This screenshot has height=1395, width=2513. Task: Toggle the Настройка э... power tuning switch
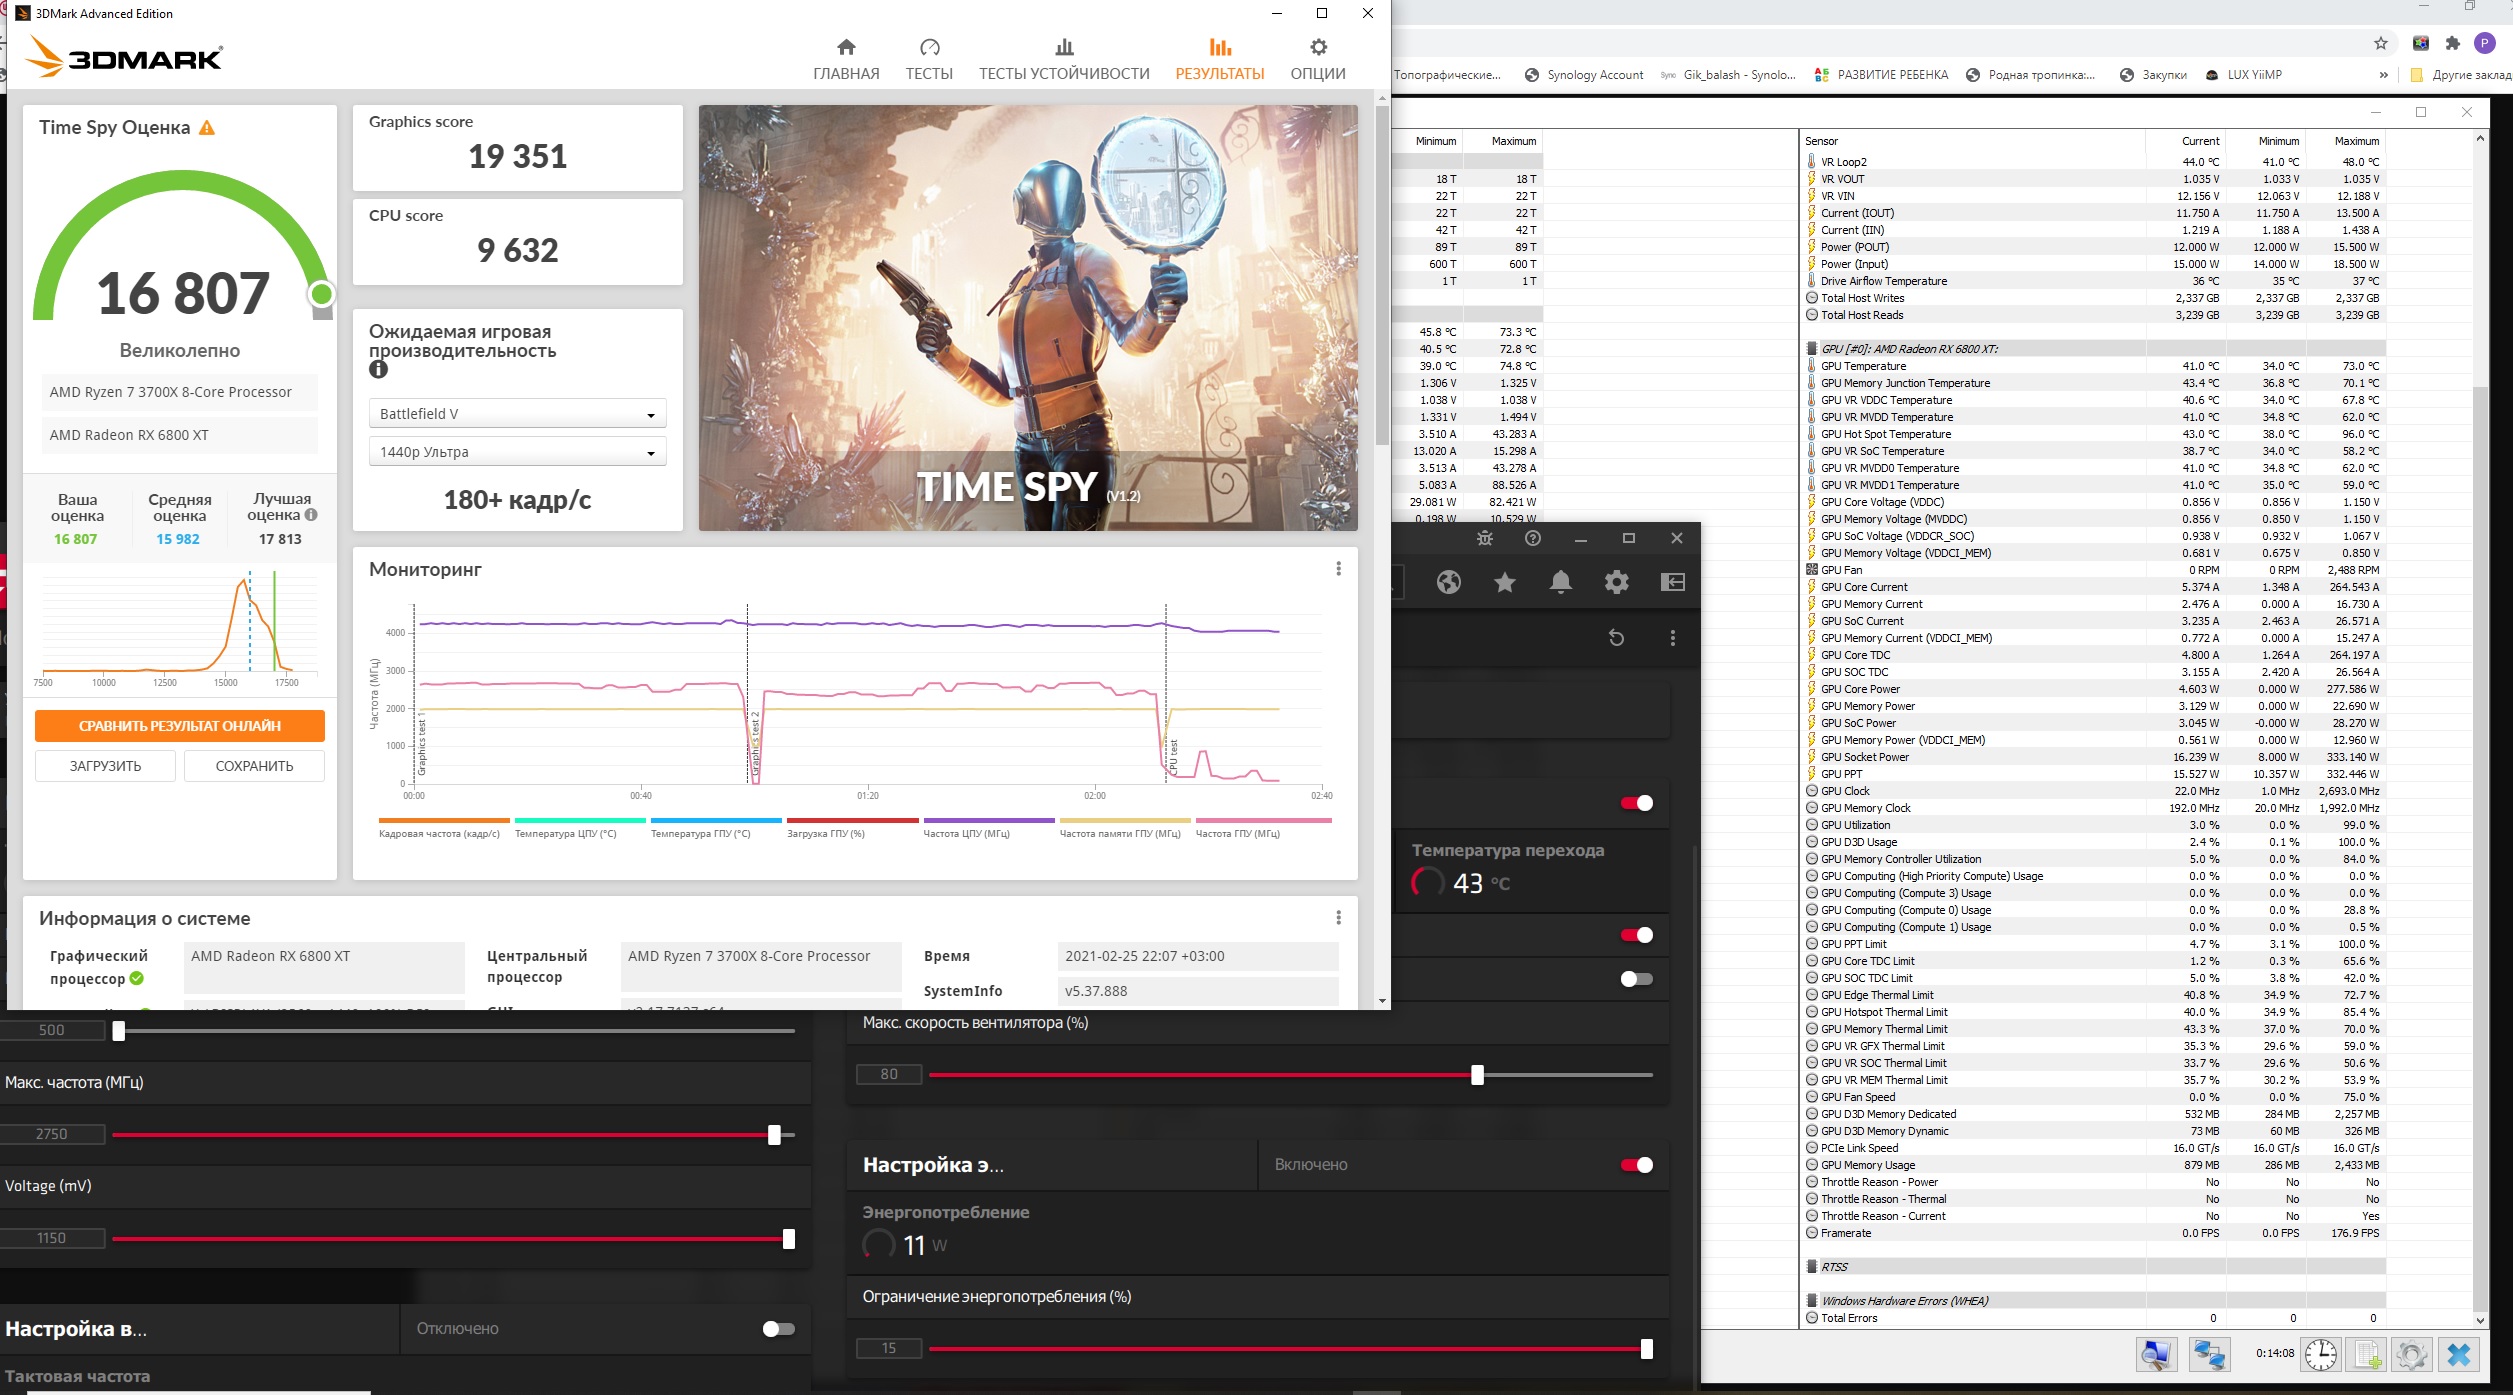[x=1636, y=1165]
